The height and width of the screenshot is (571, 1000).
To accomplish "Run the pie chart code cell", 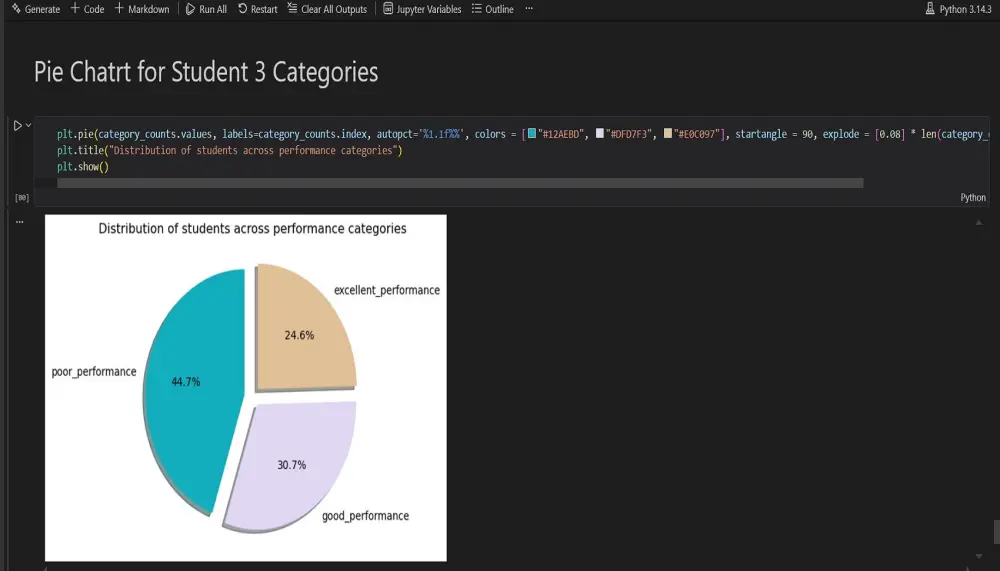I will click(18, 126).
